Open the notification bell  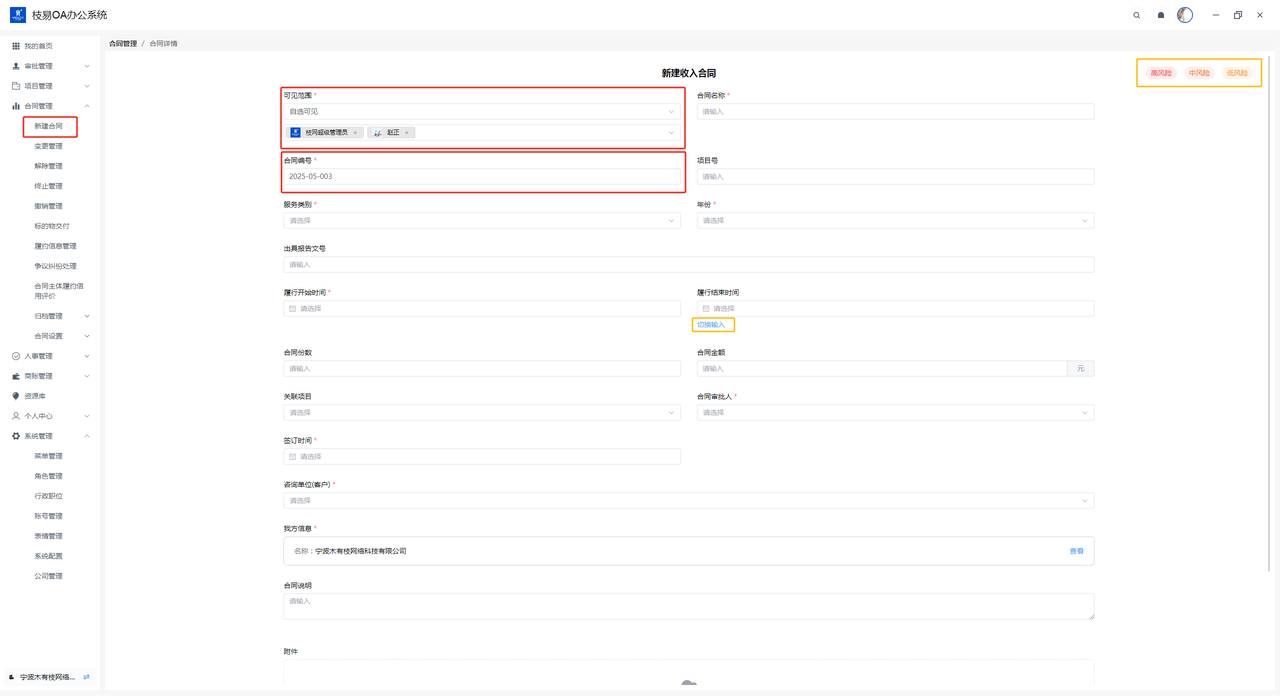(1161, 15)
